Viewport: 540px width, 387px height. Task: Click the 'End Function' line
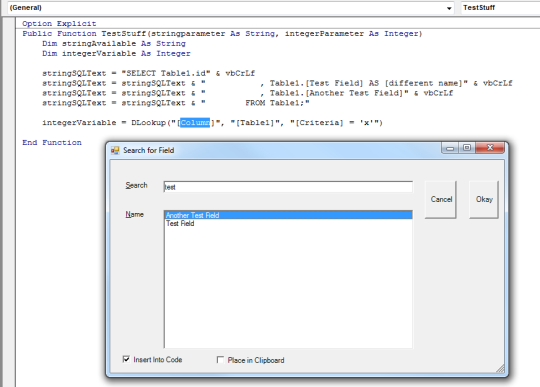point(52,143)
